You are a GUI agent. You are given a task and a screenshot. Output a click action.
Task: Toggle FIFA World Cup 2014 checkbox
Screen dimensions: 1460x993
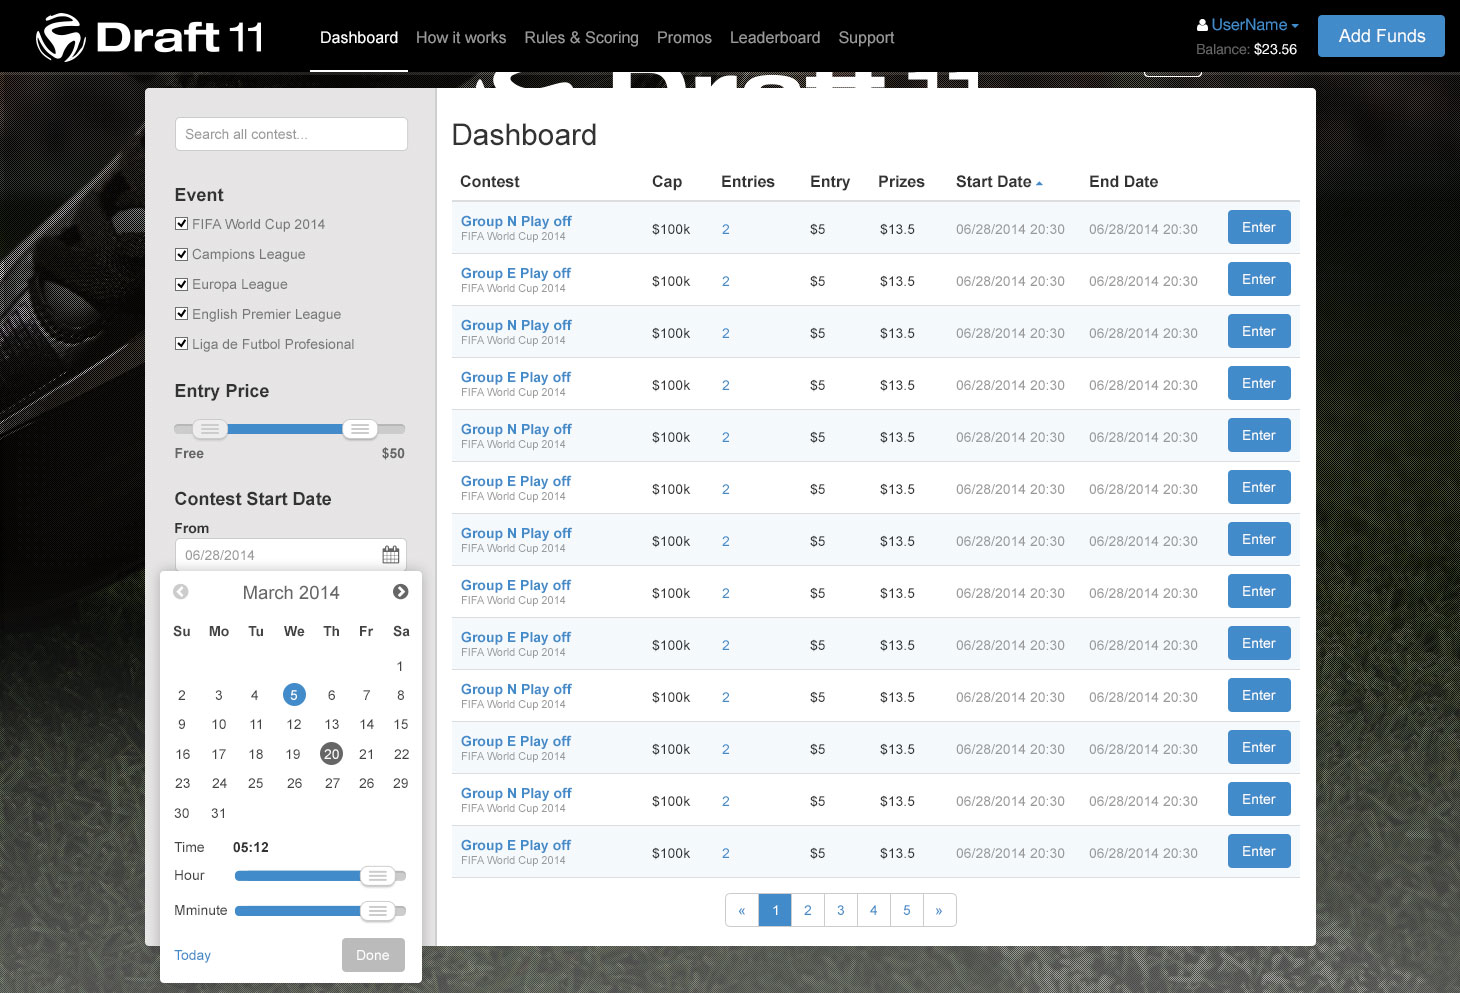pyautogui.click(x=181, y=224)
